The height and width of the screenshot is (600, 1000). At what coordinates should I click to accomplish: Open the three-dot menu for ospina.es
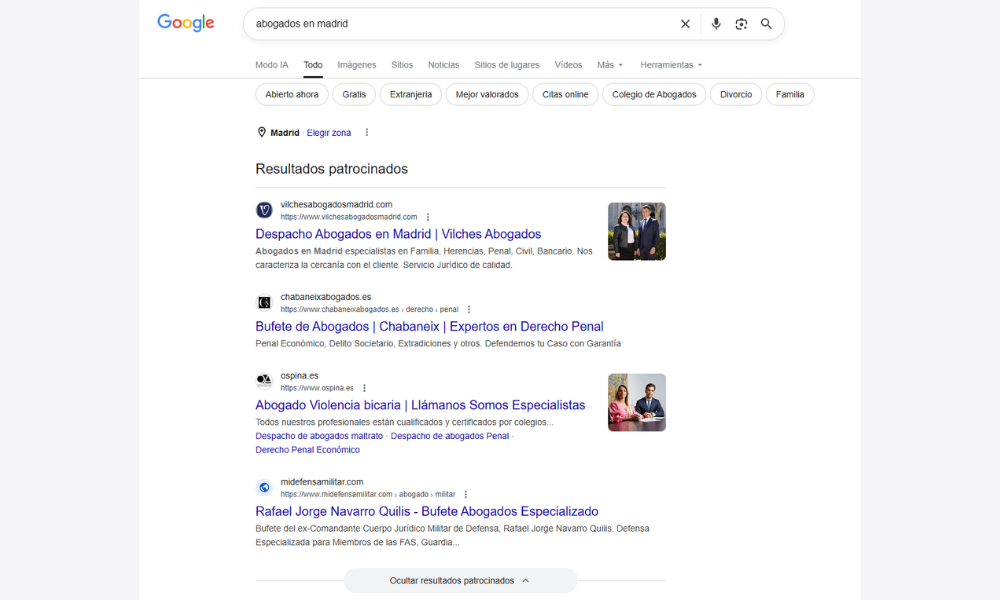point(364,388)
